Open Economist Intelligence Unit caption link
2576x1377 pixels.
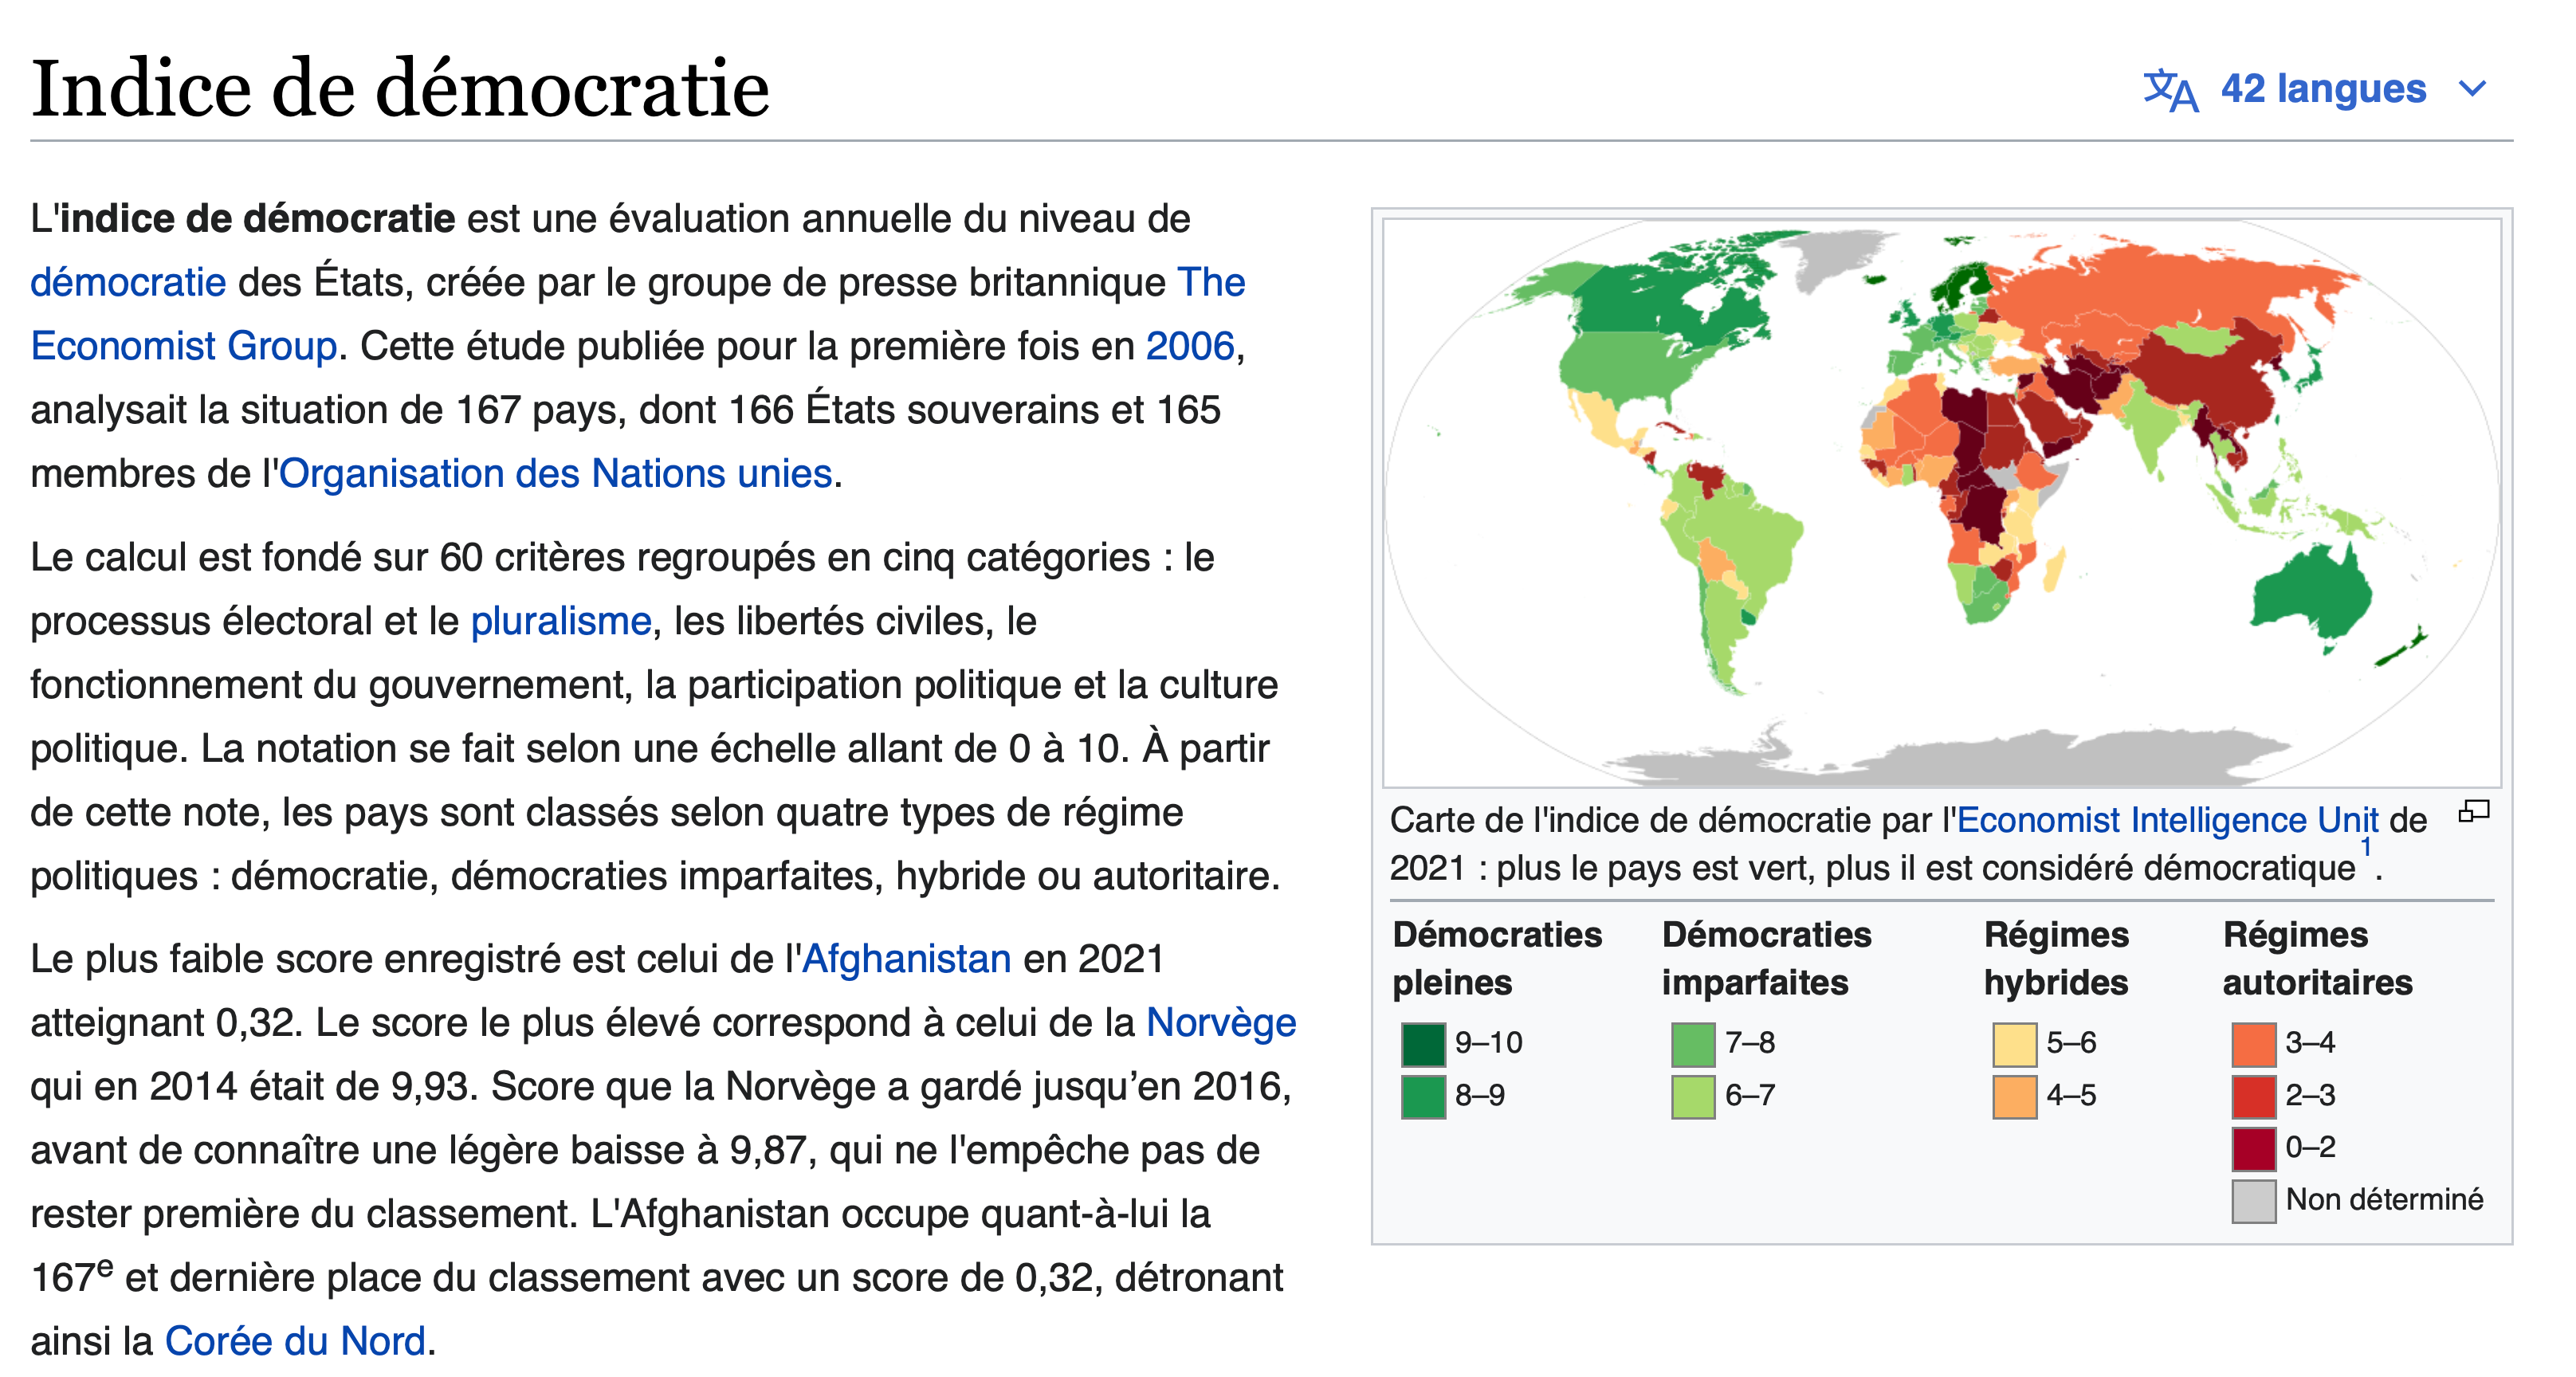[2167, 820]
